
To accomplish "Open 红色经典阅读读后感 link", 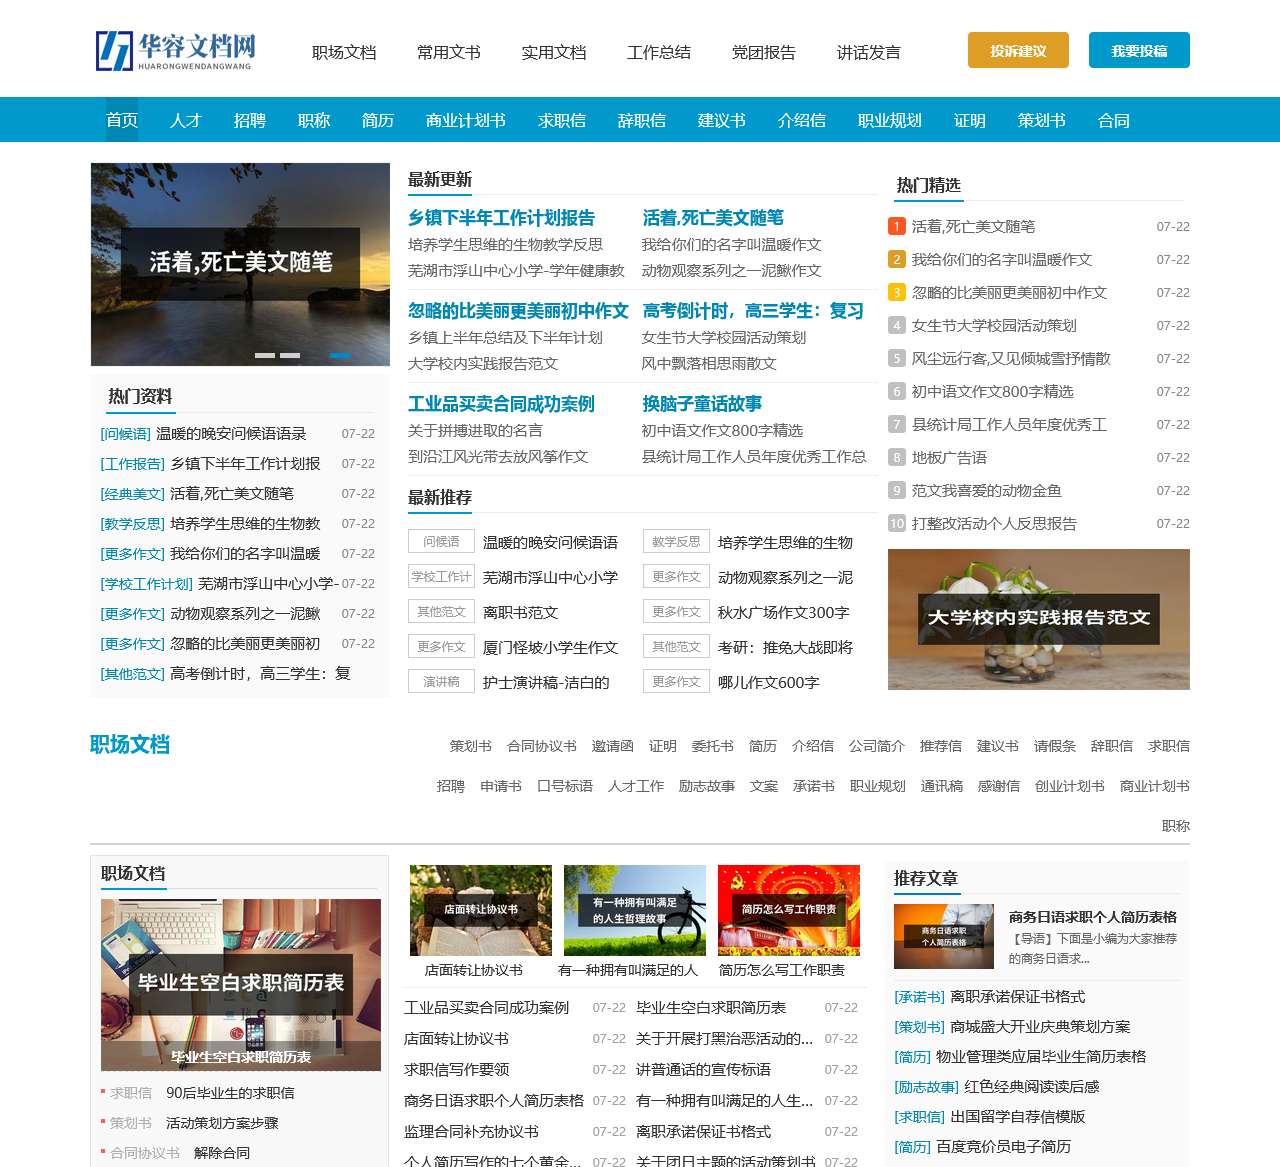I will click(1032, 1087).
